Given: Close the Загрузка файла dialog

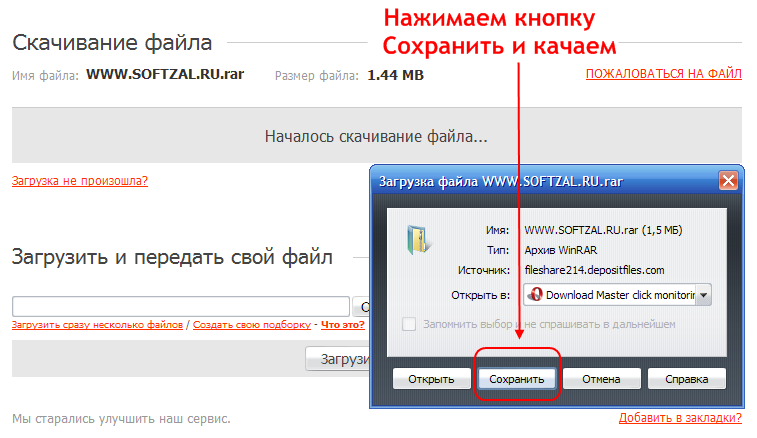Looking at the screenshot, I should point(728,181).
